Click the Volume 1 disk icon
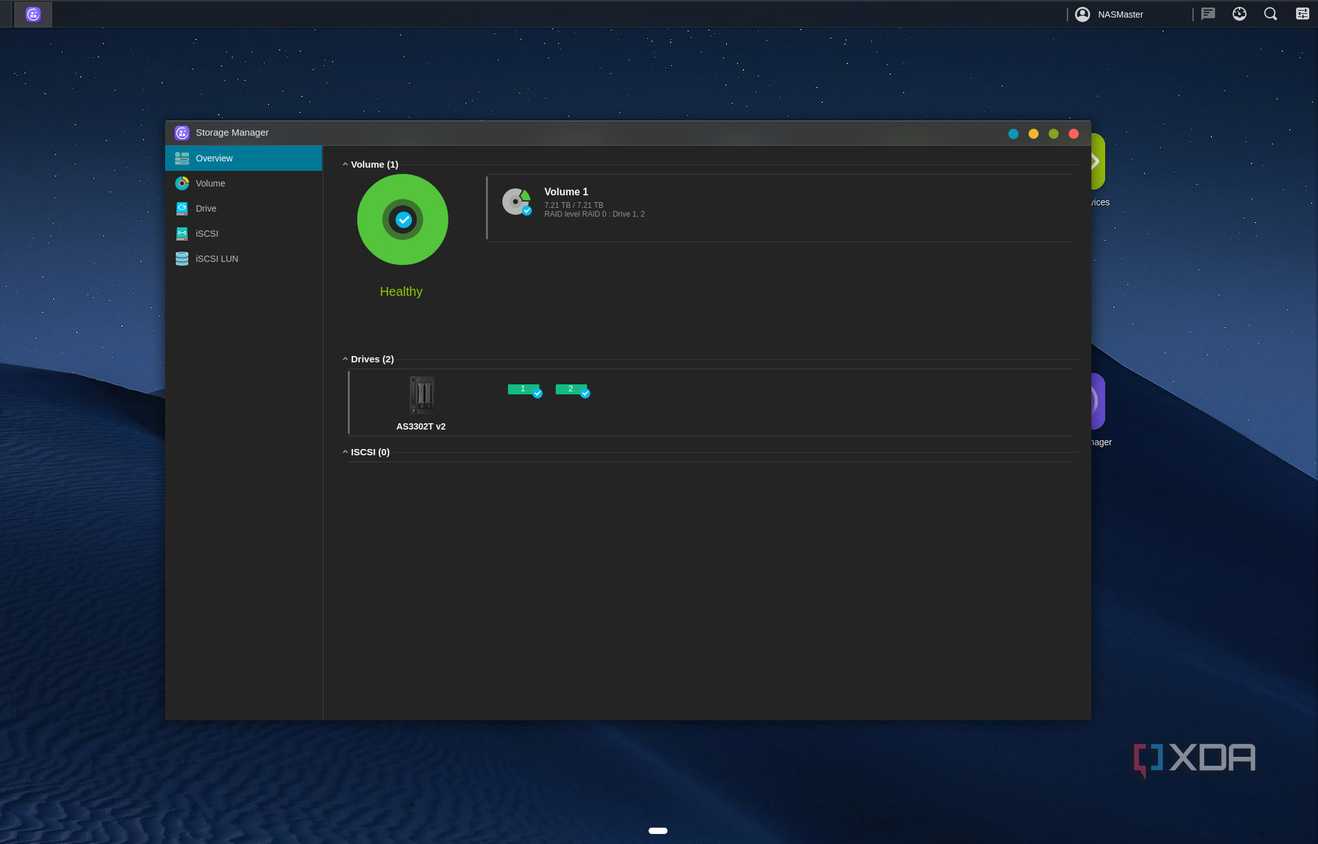Screen dimensions: 1318x844 pyautogui.click(x=516, y=202)
